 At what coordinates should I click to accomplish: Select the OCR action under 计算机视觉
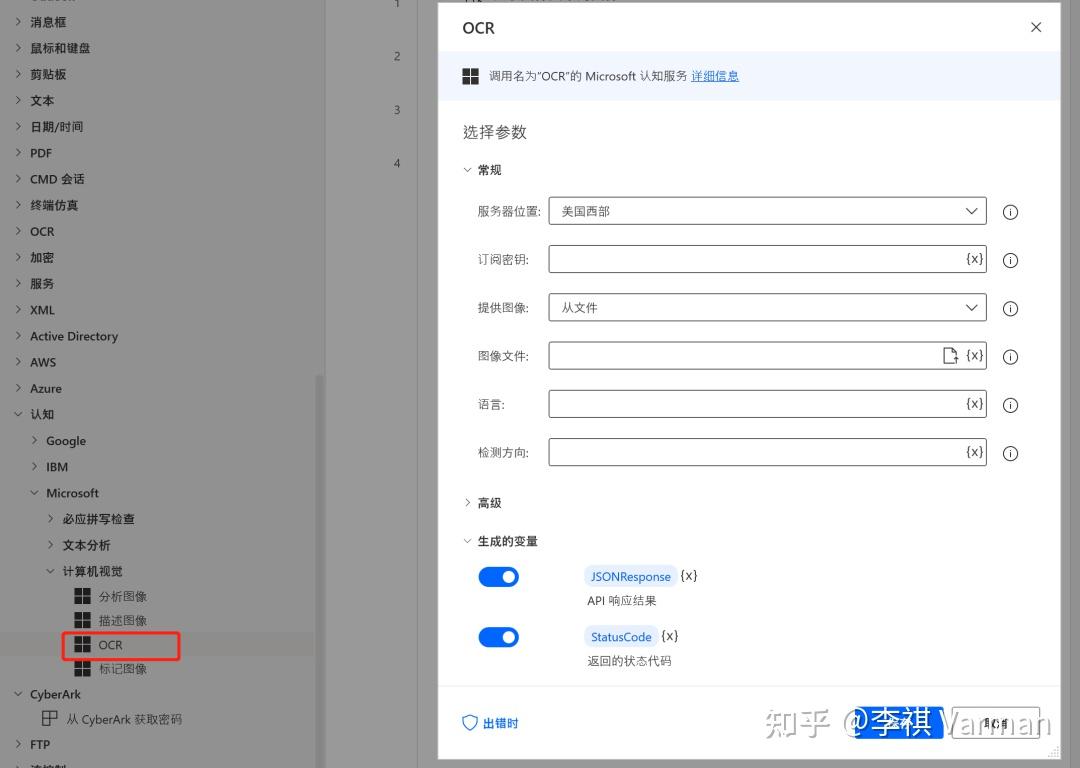tap(110, 645)
